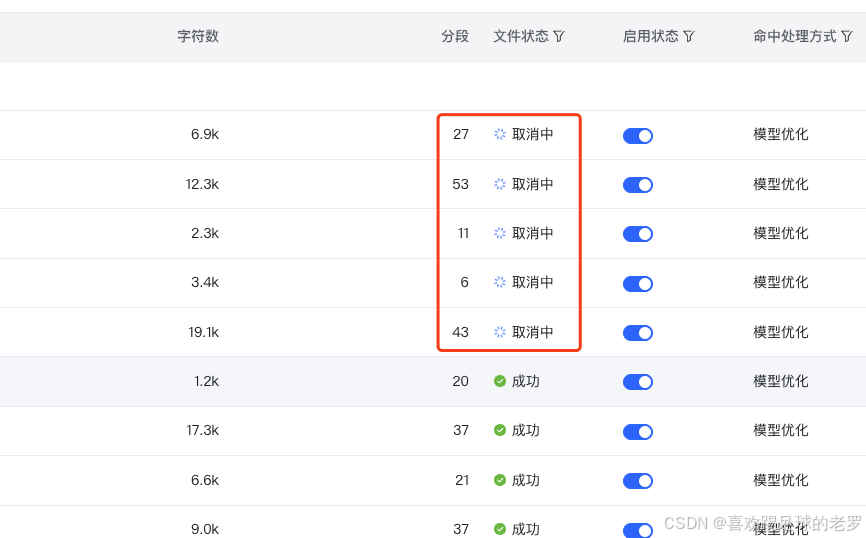Click the 1.2k character count cell
Screen dimensions: 866x538
206,381
